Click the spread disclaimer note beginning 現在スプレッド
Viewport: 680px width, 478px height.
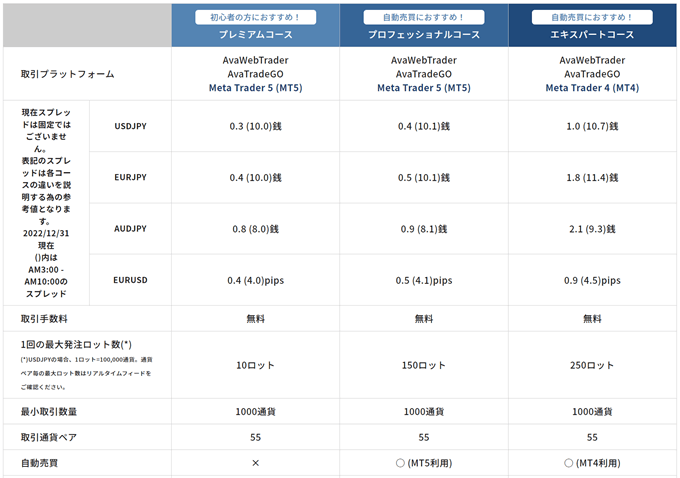point(46,203)
